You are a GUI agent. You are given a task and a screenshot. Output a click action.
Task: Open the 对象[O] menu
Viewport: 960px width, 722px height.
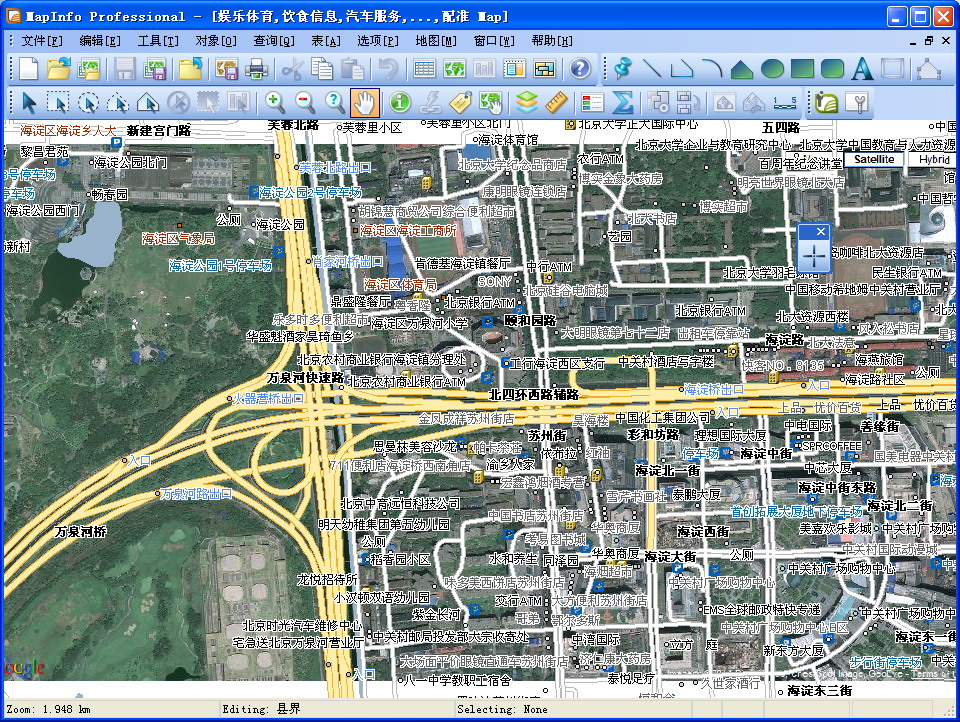coord(216,41)
